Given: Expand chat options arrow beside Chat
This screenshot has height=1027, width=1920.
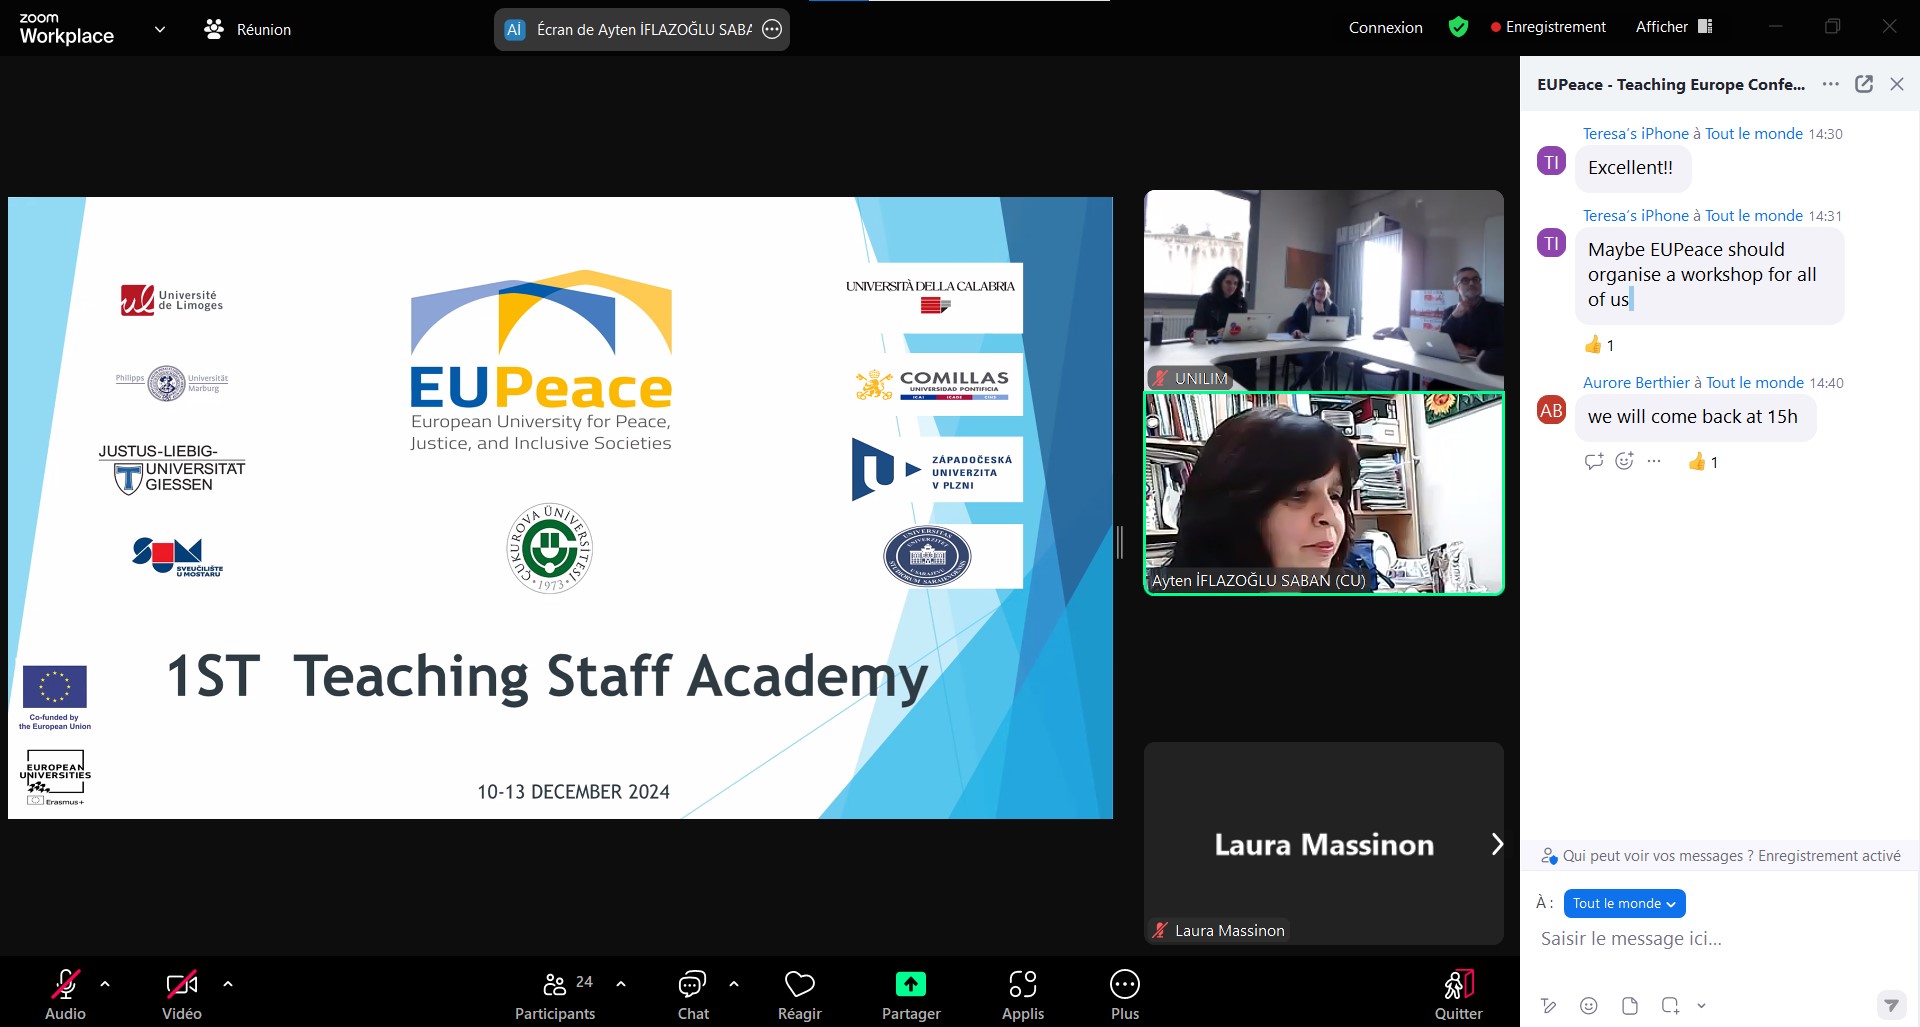Looking at the screenshot, I should pyautogui.click(x=734, y=984).
